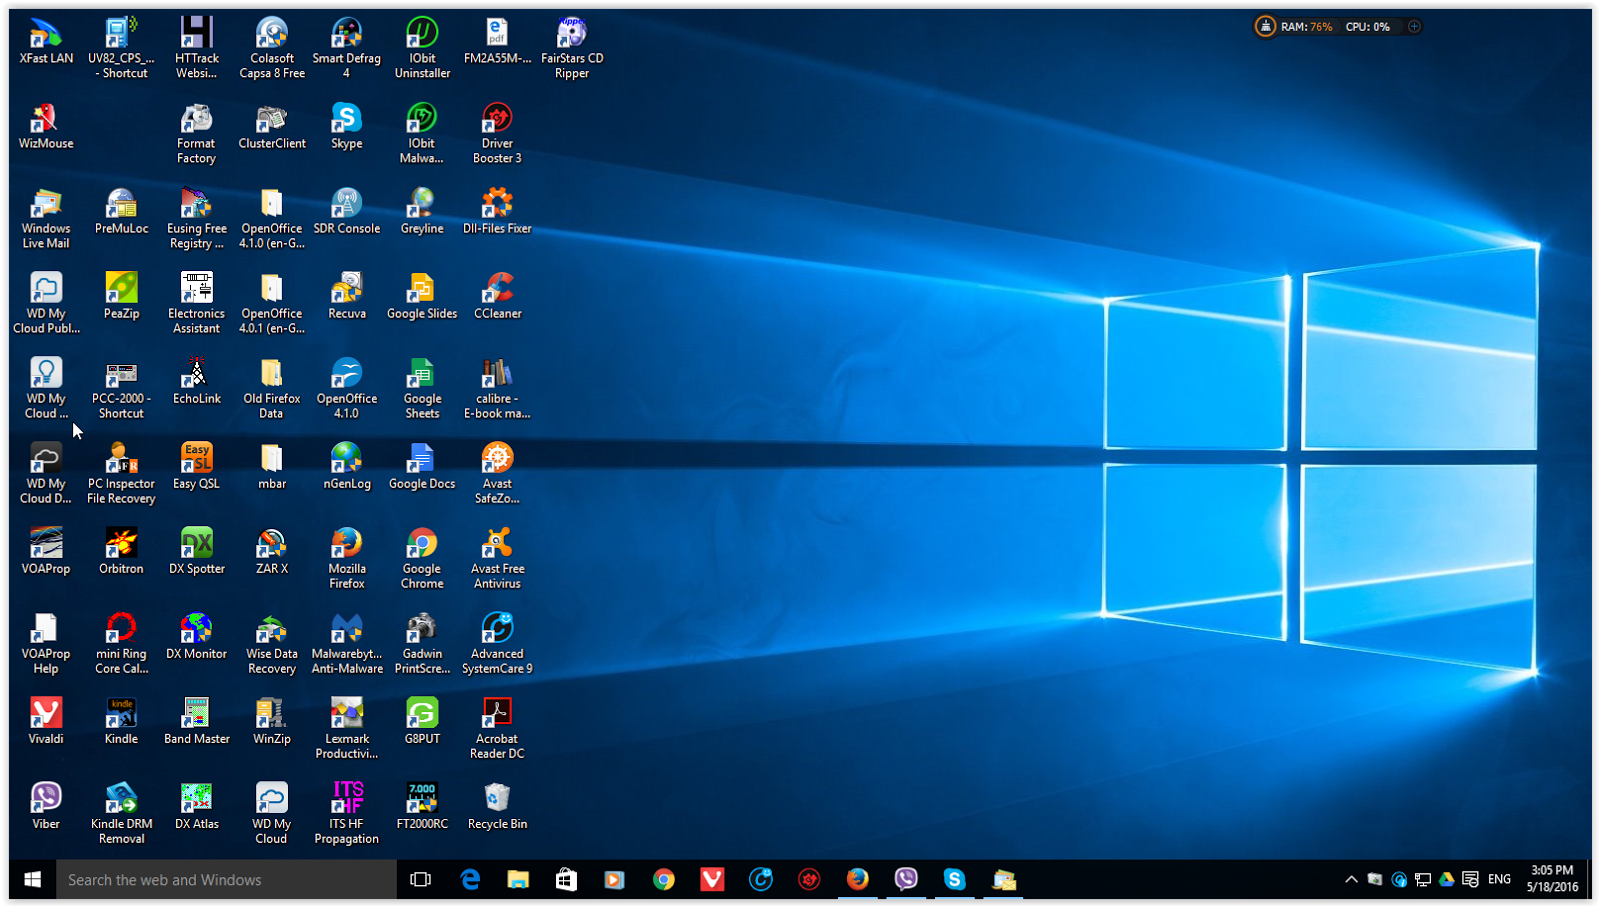This screenshot has height=907, width=1600.
Task: Click the Band Master icon
Action: (x=196, y=722)
